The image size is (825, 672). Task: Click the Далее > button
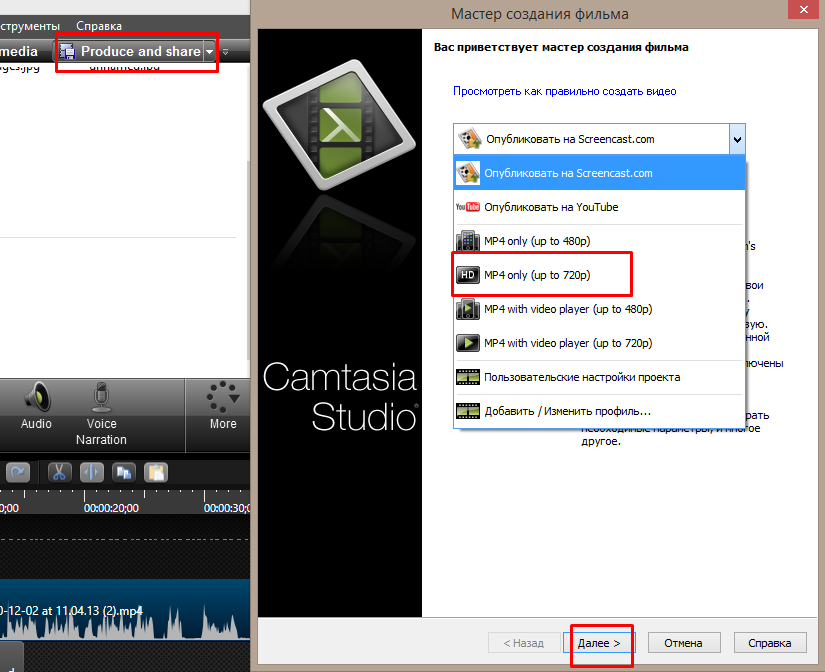pos(599,643)
